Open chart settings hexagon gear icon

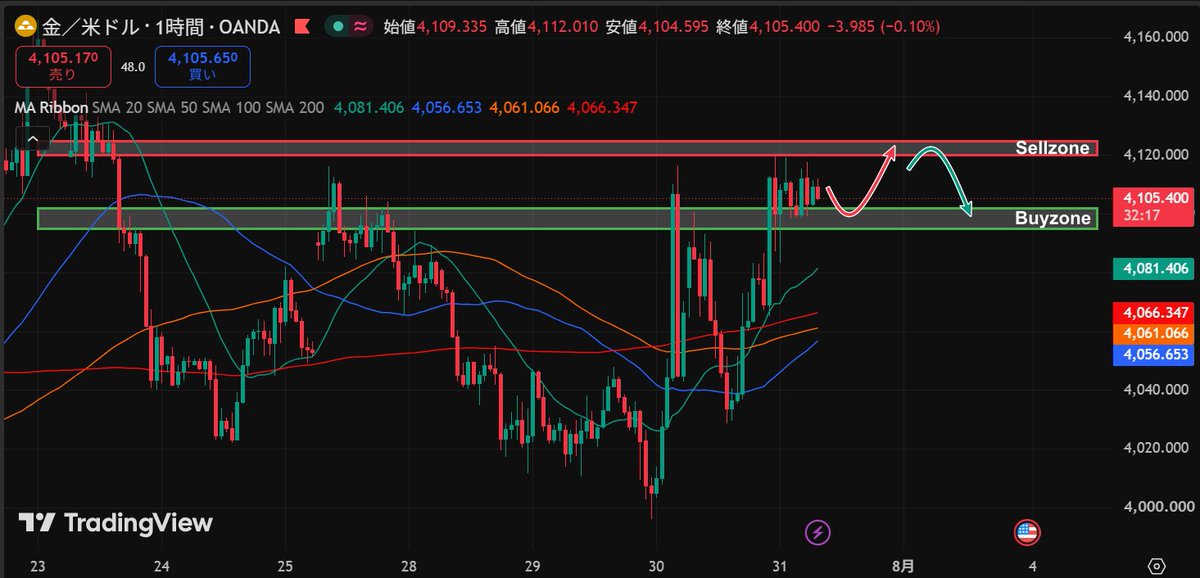pos(1156,565)
